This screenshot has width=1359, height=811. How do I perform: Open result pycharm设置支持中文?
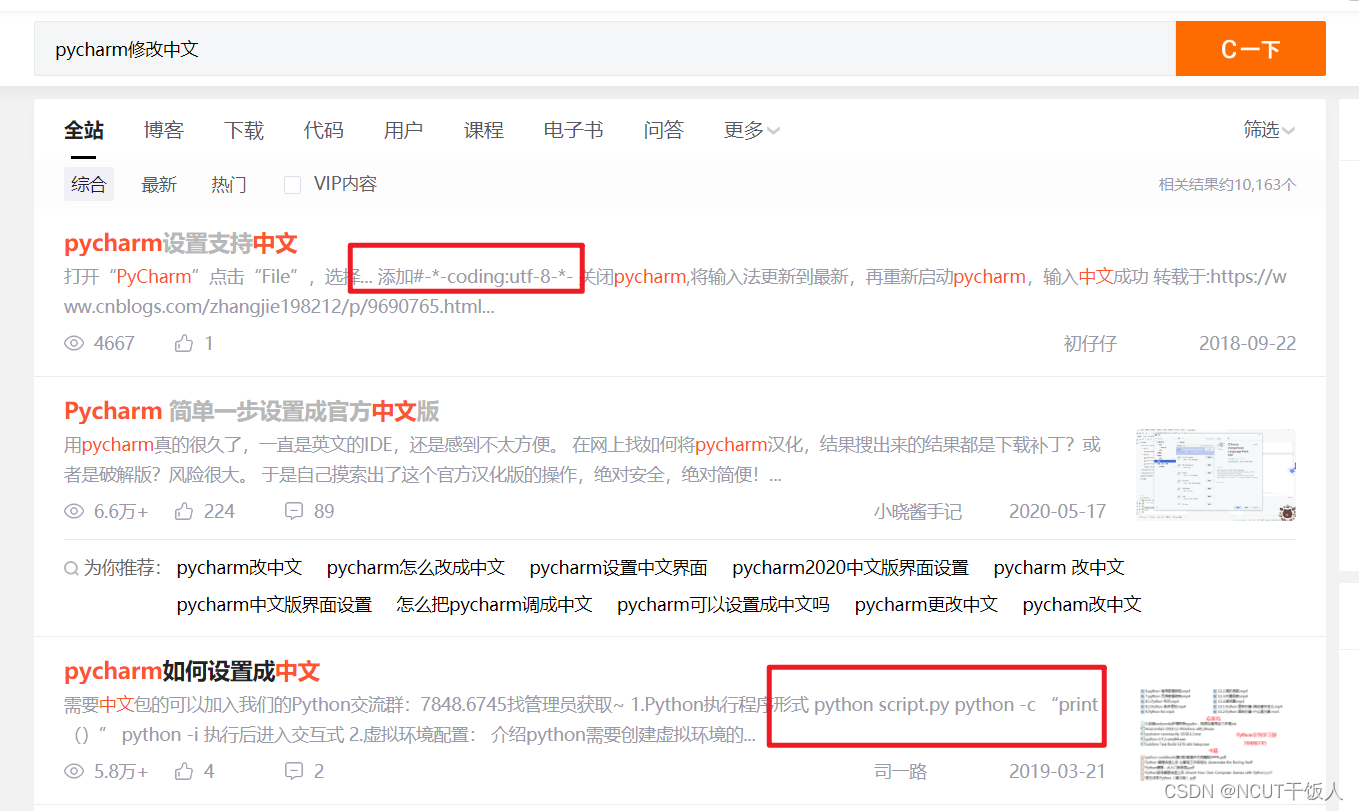tap(181, 243)
